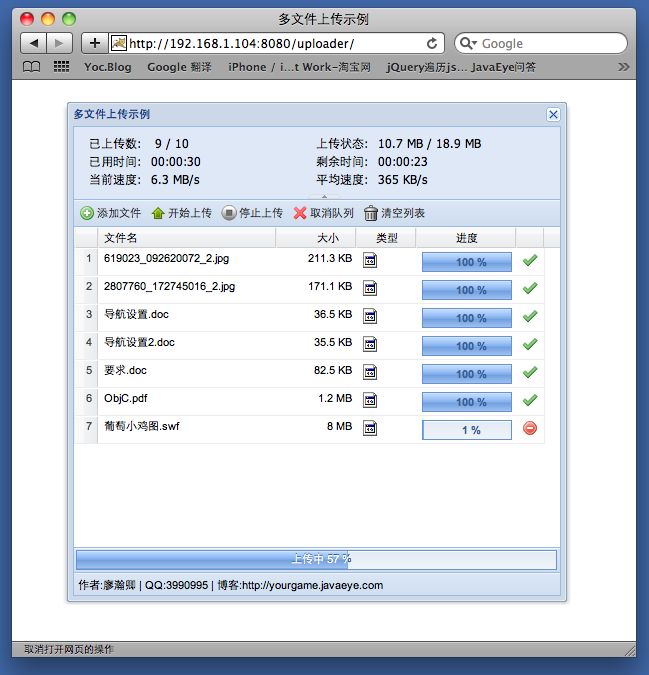This screenshot has width=649, height=675.
Task: Sort by 文件名 column header
Action: pos(187,238)
